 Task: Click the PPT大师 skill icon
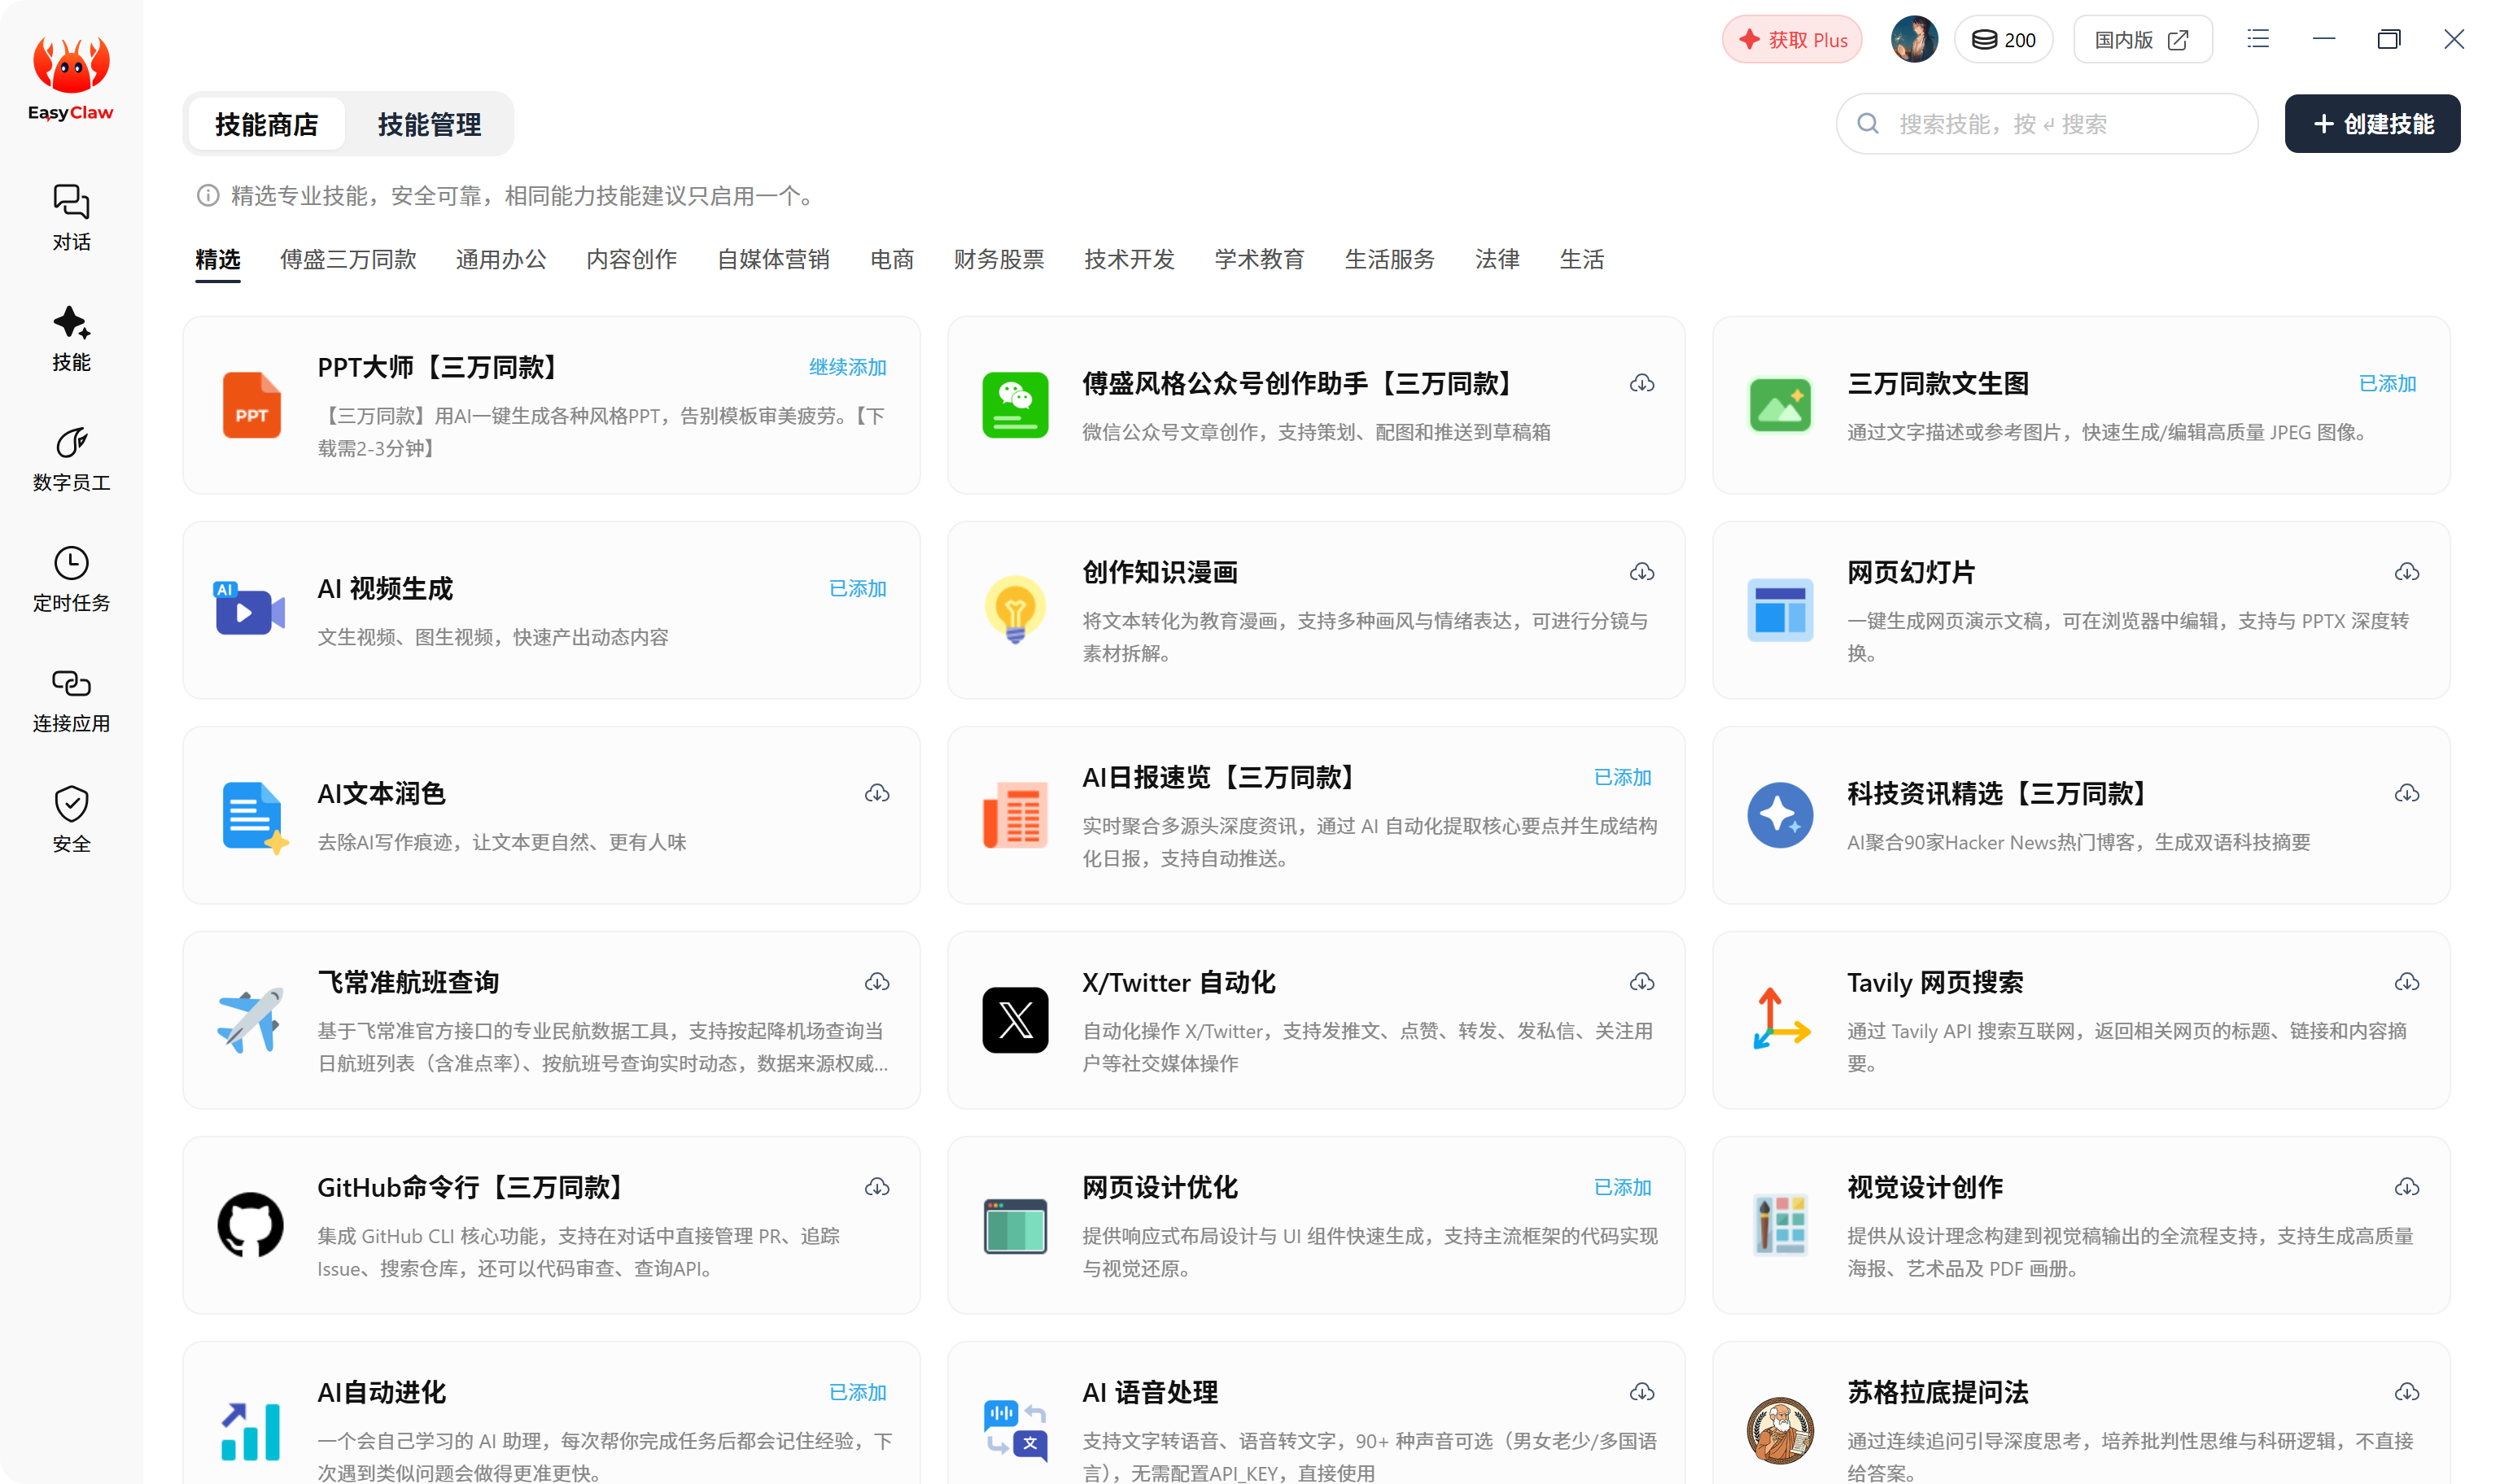[251, 405]
